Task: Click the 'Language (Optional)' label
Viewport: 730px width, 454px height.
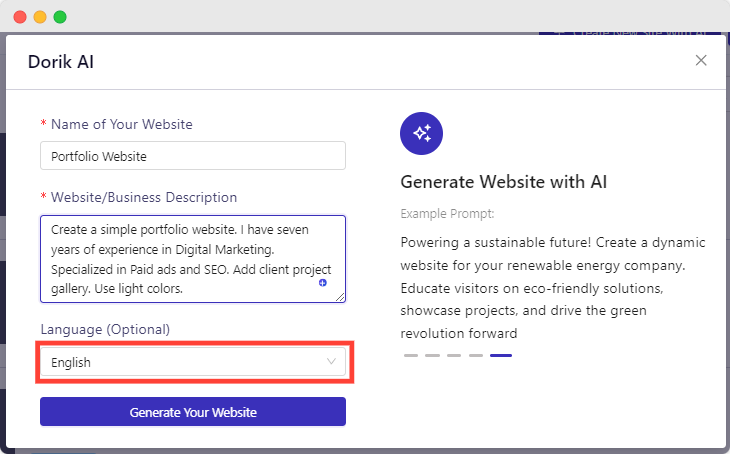Action: coord(105,329)
